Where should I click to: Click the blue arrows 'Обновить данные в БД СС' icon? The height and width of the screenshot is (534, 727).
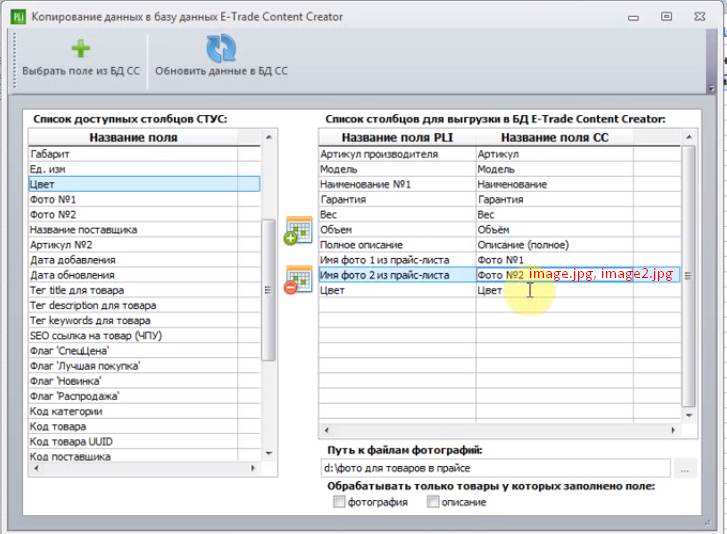(x=221, y=48)
